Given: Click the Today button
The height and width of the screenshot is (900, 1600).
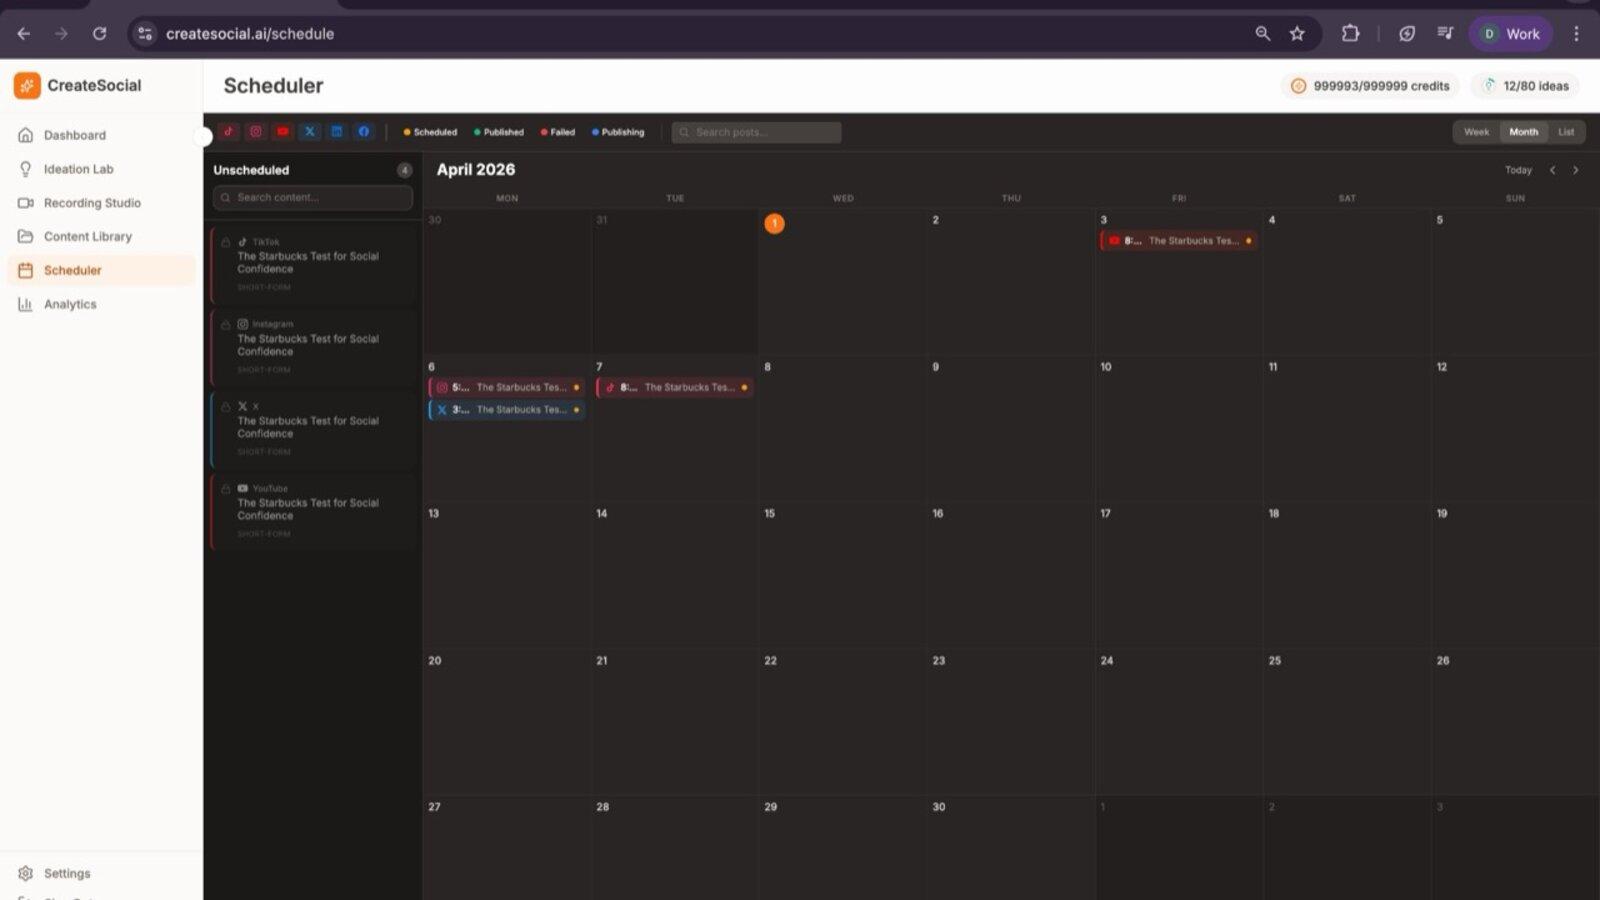Looking at the screenshot, I should point(1518,170).
